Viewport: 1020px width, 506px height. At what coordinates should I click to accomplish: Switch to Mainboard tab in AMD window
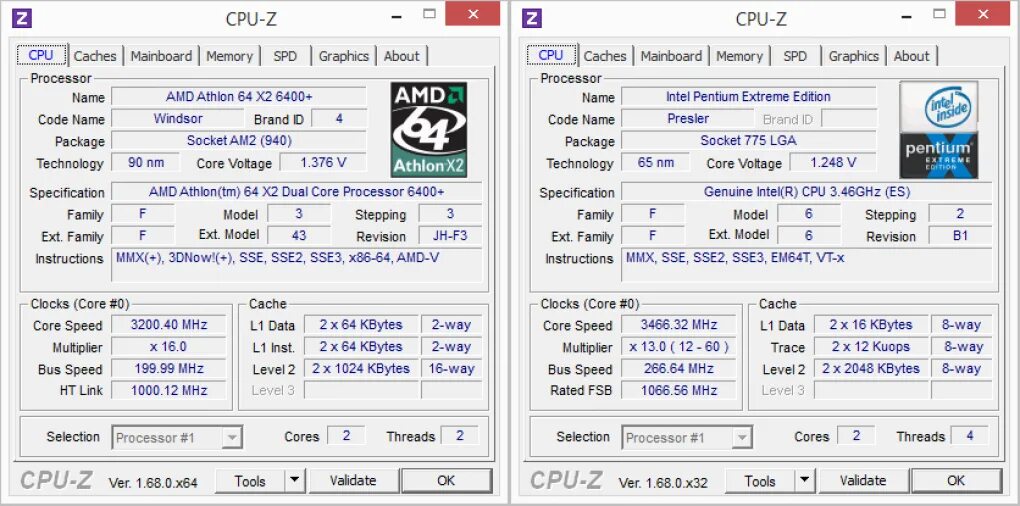[161, 57]
